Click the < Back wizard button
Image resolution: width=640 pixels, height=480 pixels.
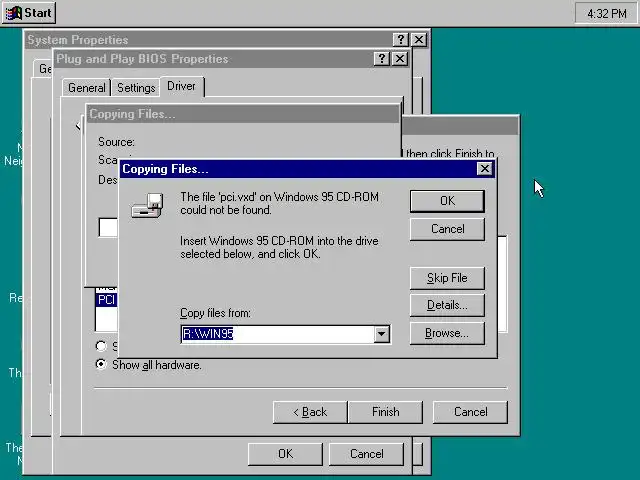[x=310, y=412]
